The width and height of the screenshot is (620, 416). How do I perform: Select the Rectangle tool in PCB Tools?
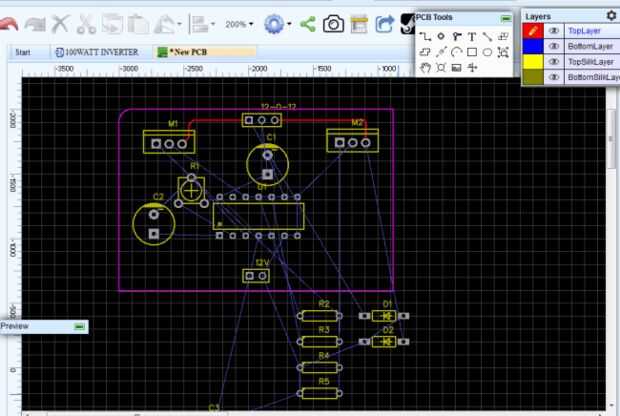[x=472, y=52]
